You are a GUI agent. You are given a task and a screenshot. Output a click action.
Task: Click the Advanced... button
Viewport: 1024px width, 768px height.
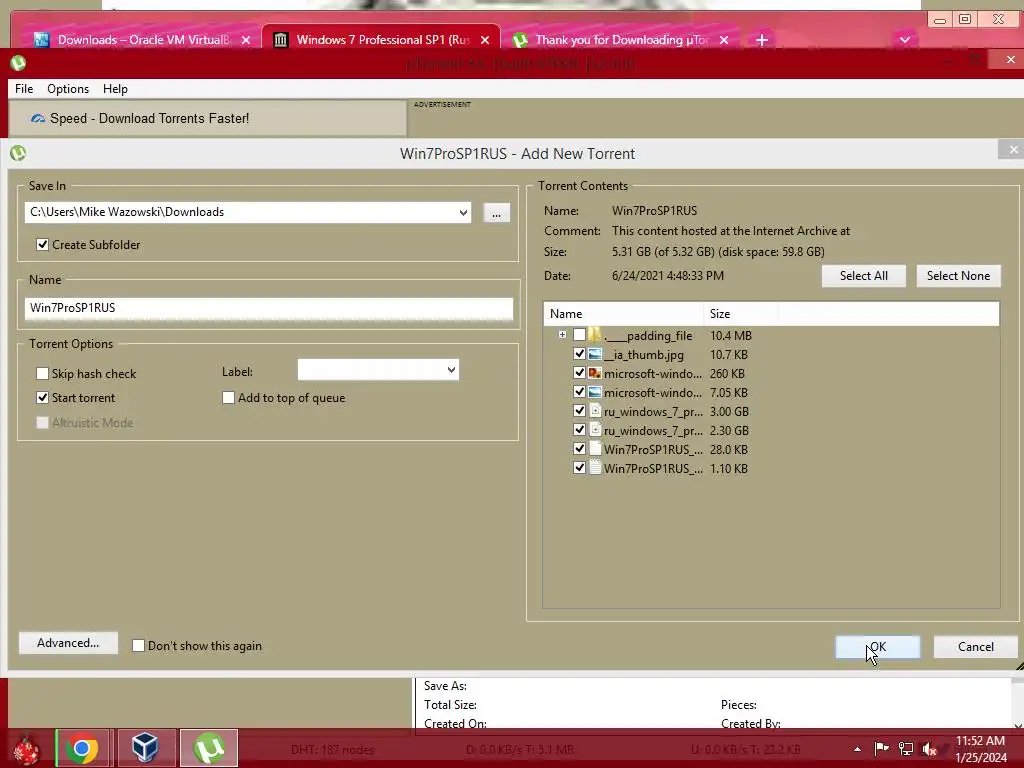click(69, 643)
